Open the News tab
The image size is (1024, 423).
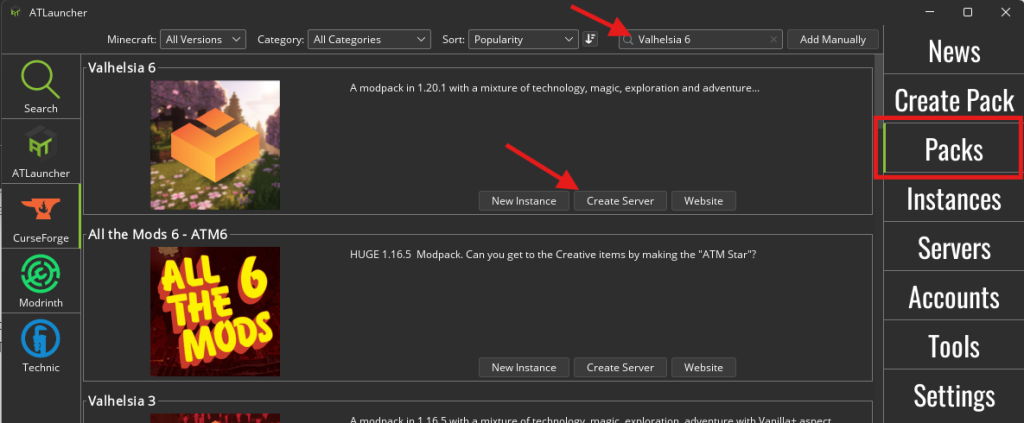(x=953, y=51)
